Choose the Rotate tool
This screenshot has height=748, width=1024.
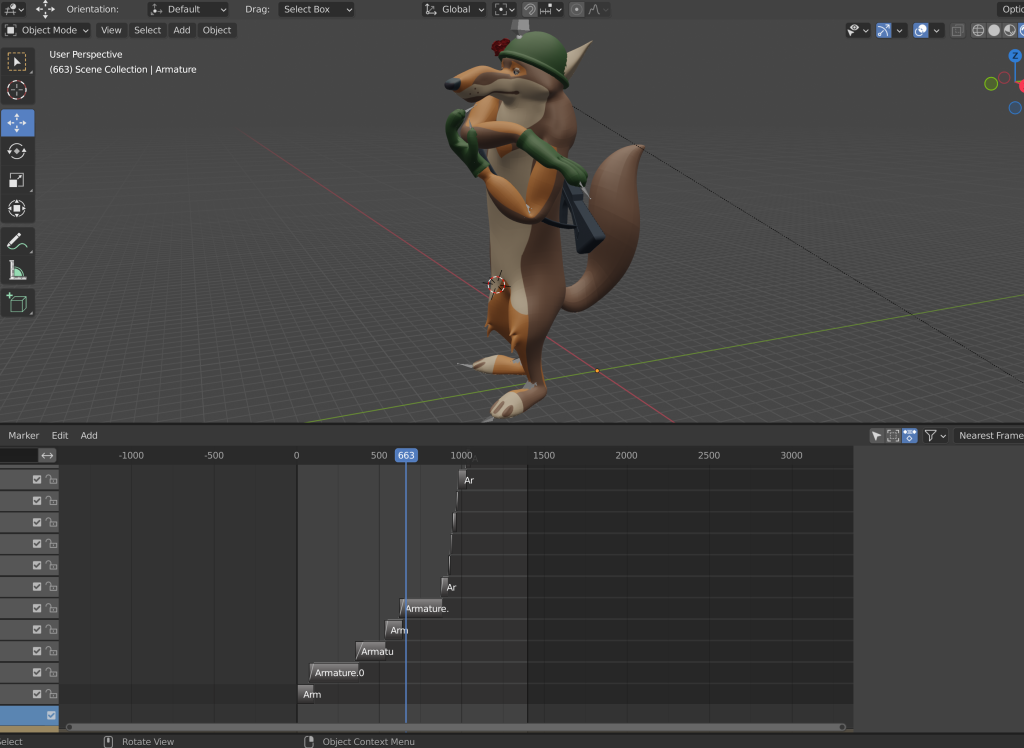coord(17,152)
